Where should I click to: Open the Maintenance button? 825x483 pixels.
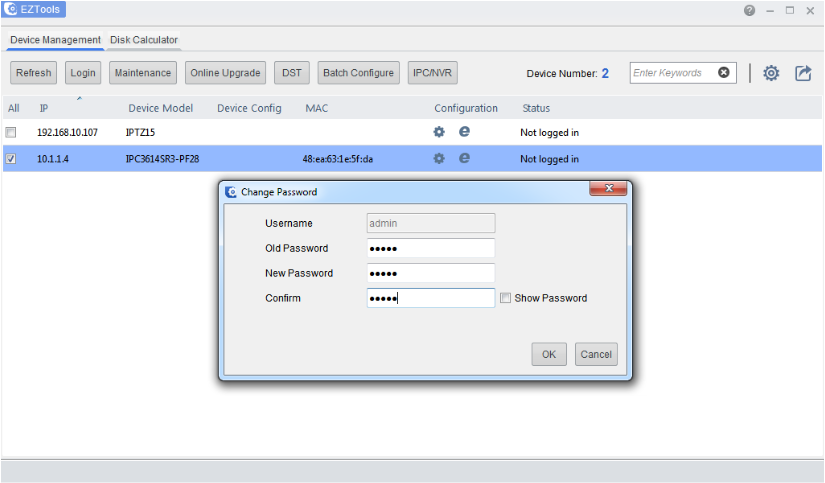tap(143, 73)
